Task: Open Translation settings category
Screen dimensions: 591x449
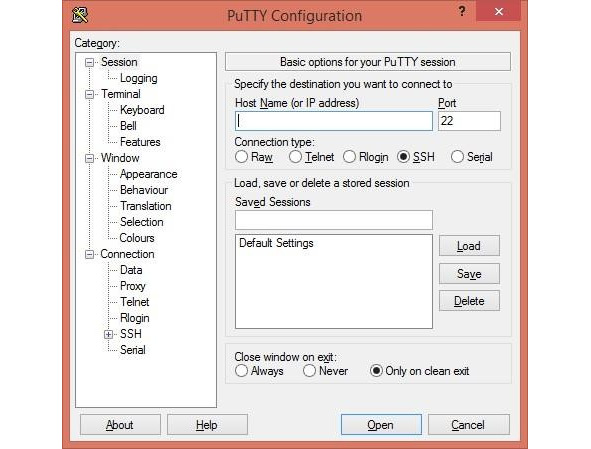Action: coord(146,206)
